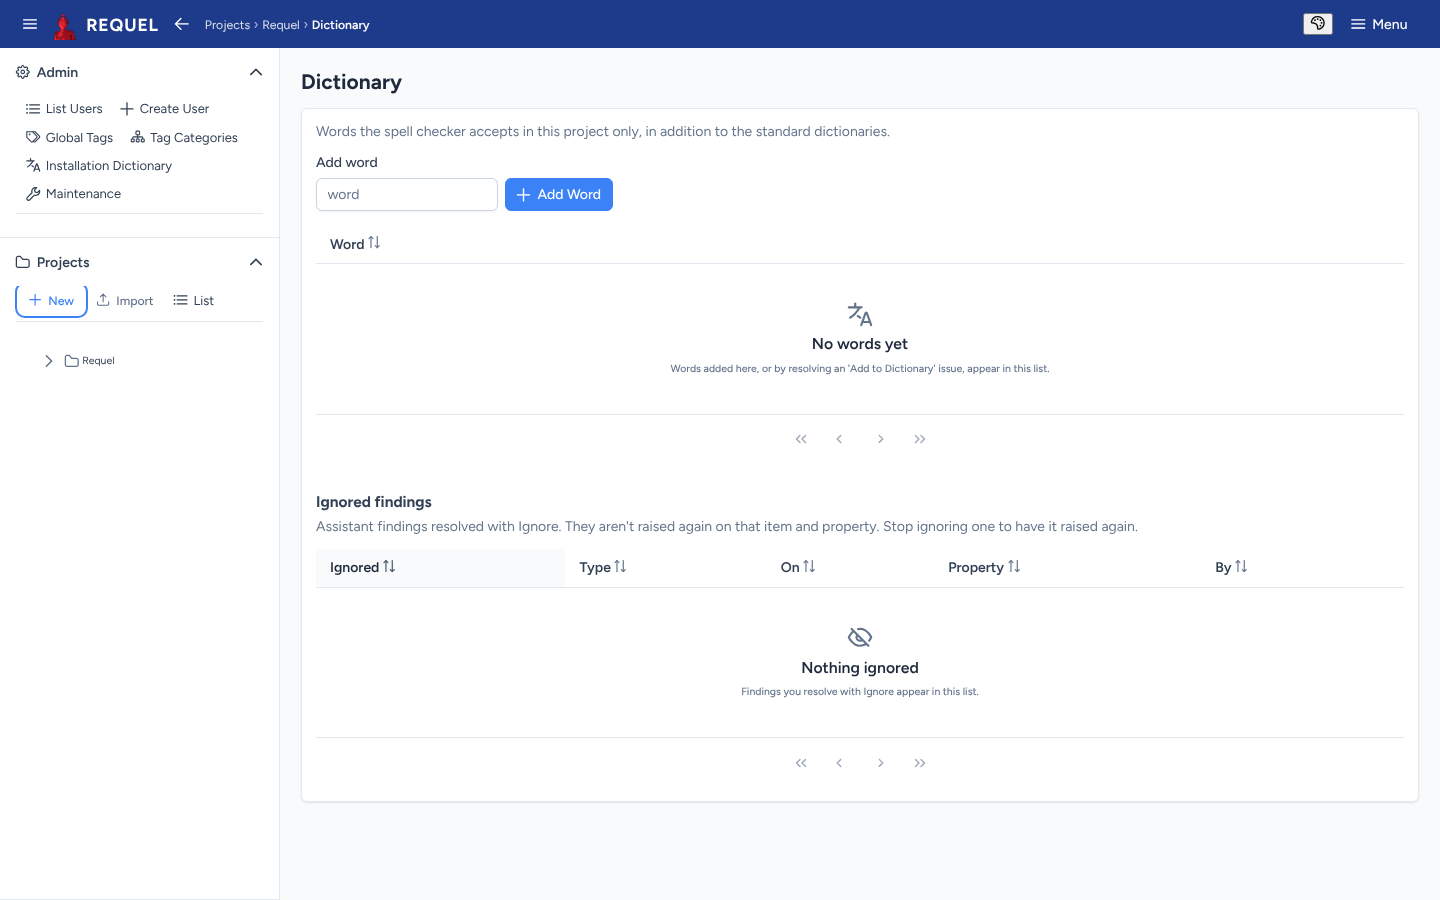This screenshot has height=900, width=1440.
Task: Click the 'Ignored findings' heading
Action: pos(374,502)
